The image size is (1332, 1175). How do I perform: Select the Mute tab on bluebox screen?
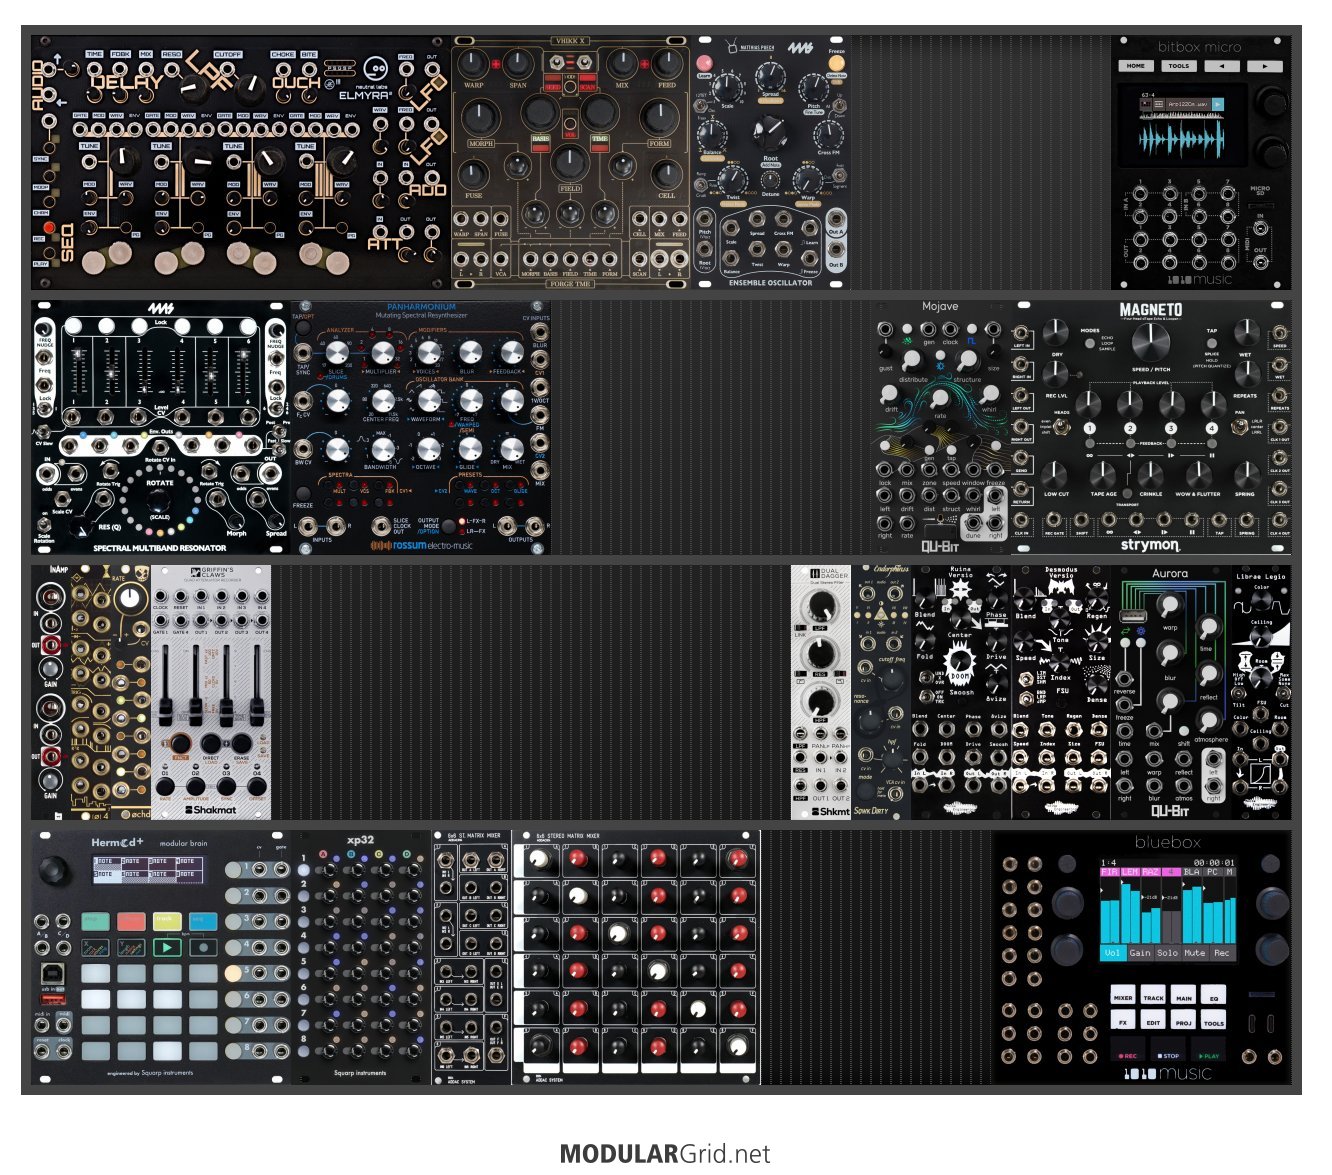1194,953
